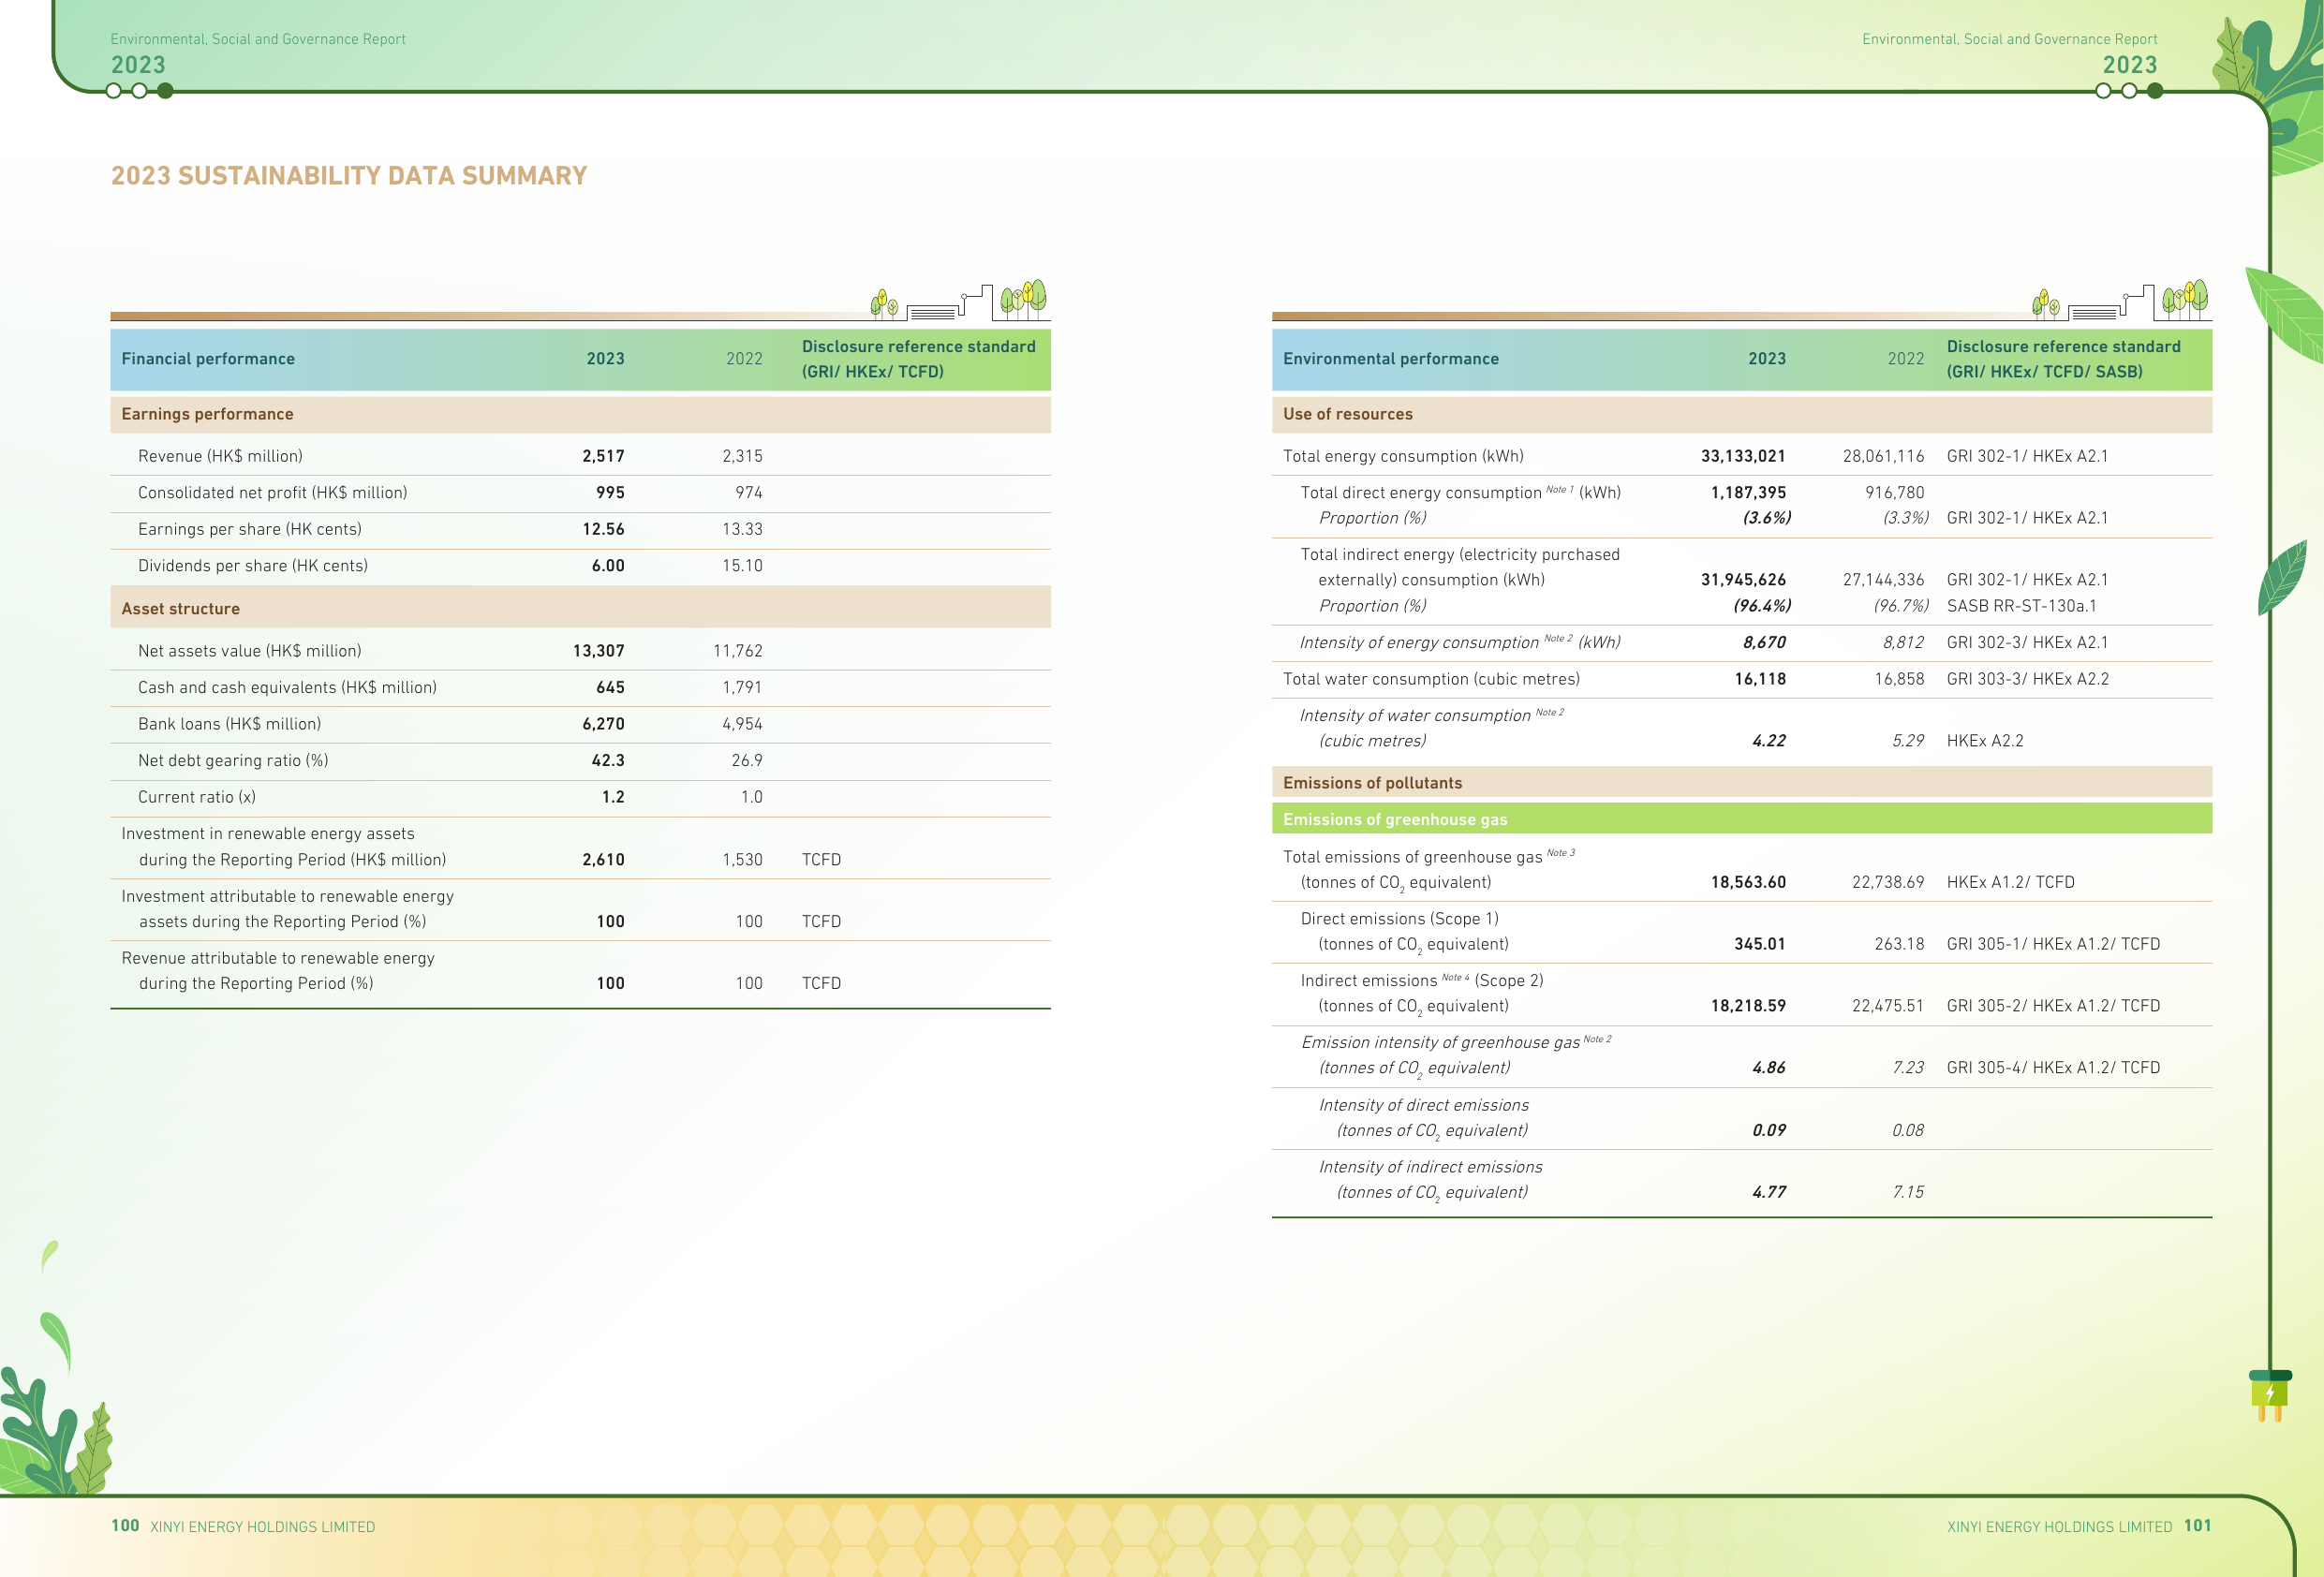Click the 'Use of resources' section row

pyautogui.click(x=1741, y=414)
